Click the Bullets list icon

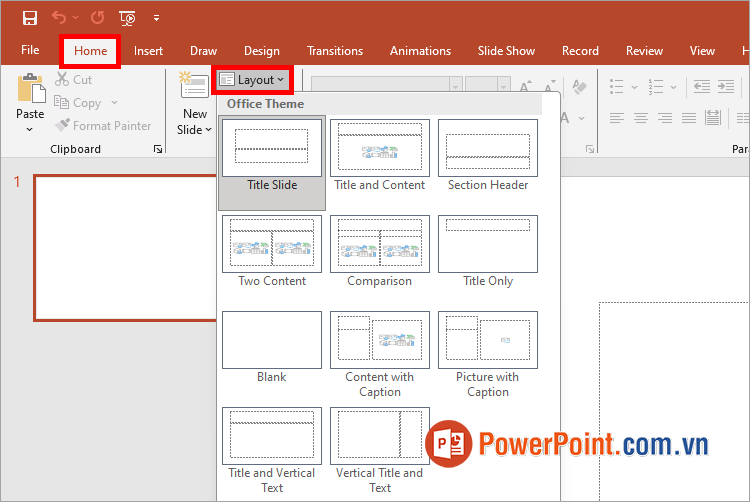[617, 87]
